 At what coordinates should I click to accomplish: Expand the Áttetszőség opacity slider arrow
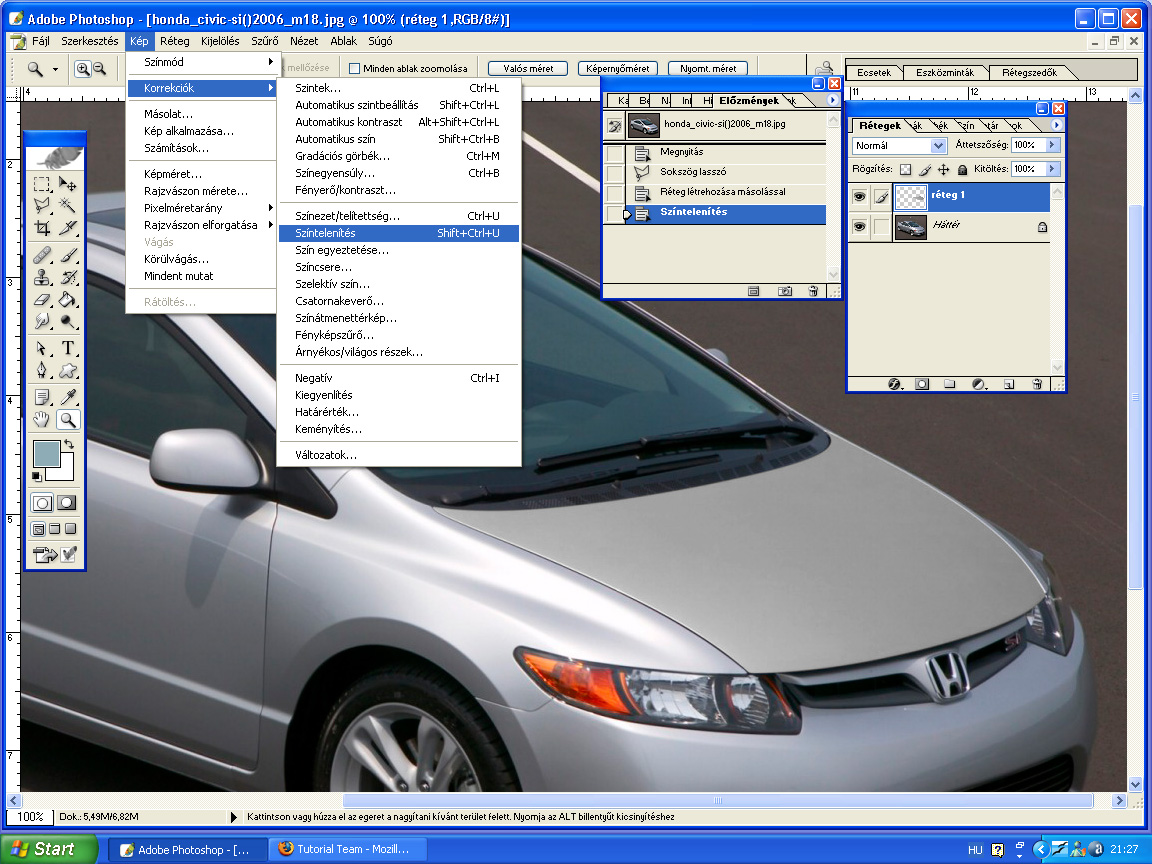point(1051,145)
